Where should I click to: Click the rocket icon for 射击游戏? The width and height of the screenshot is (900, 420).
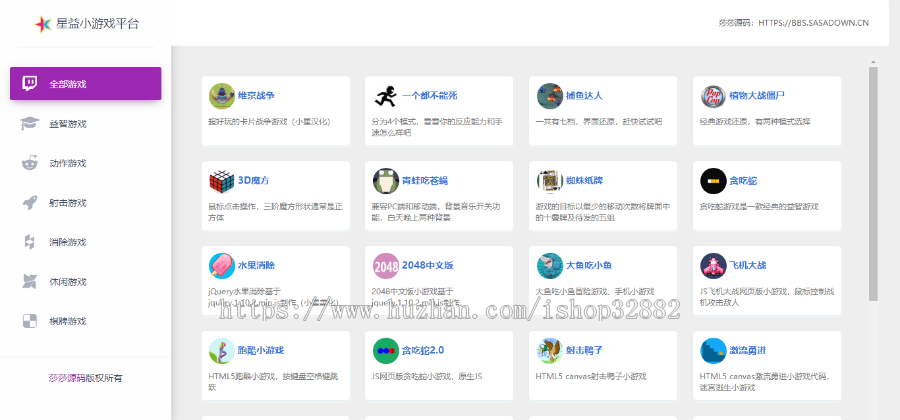[30, 203]
